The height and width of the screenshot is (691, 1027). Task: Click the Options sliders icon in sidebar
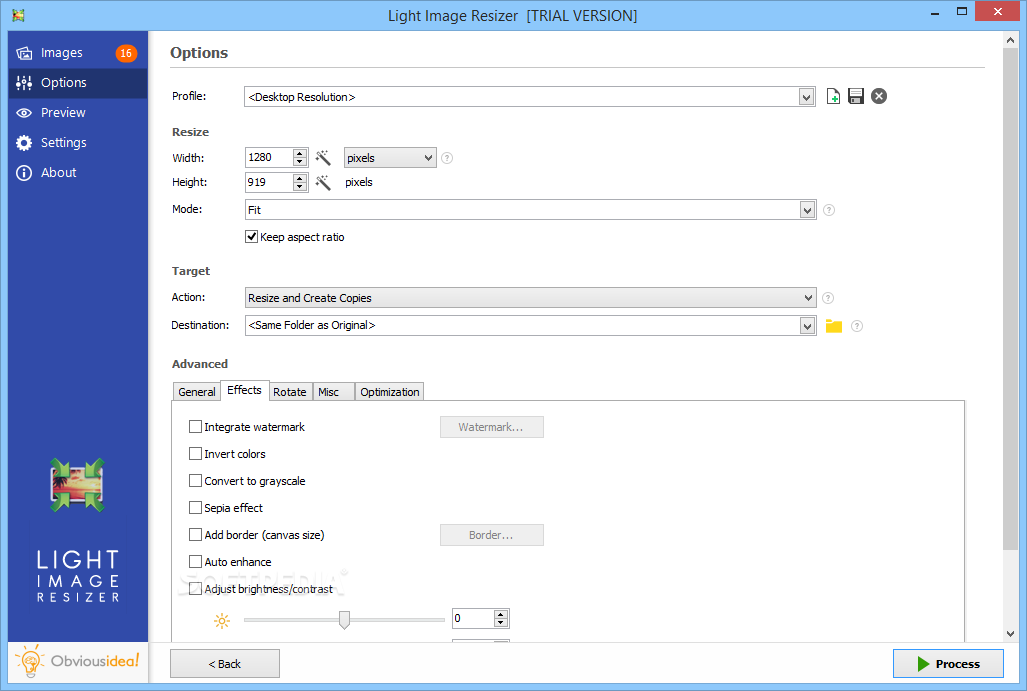point(24,83)
